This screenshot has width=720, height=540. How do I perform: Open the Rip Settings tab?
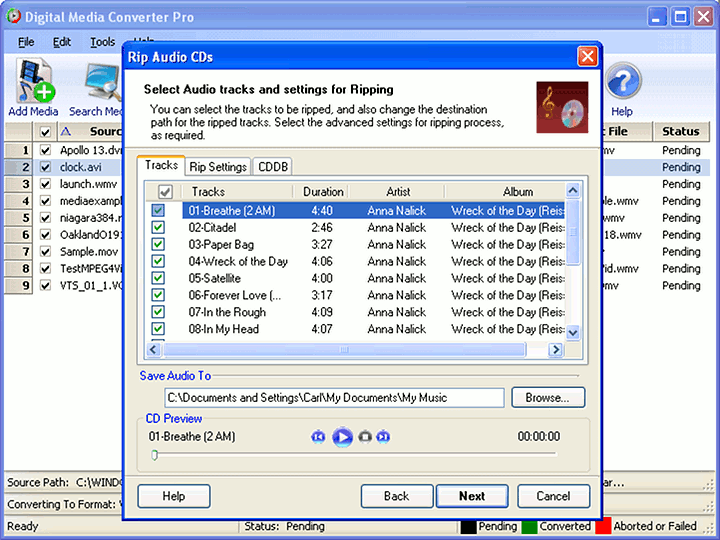(x=218, y=167)
